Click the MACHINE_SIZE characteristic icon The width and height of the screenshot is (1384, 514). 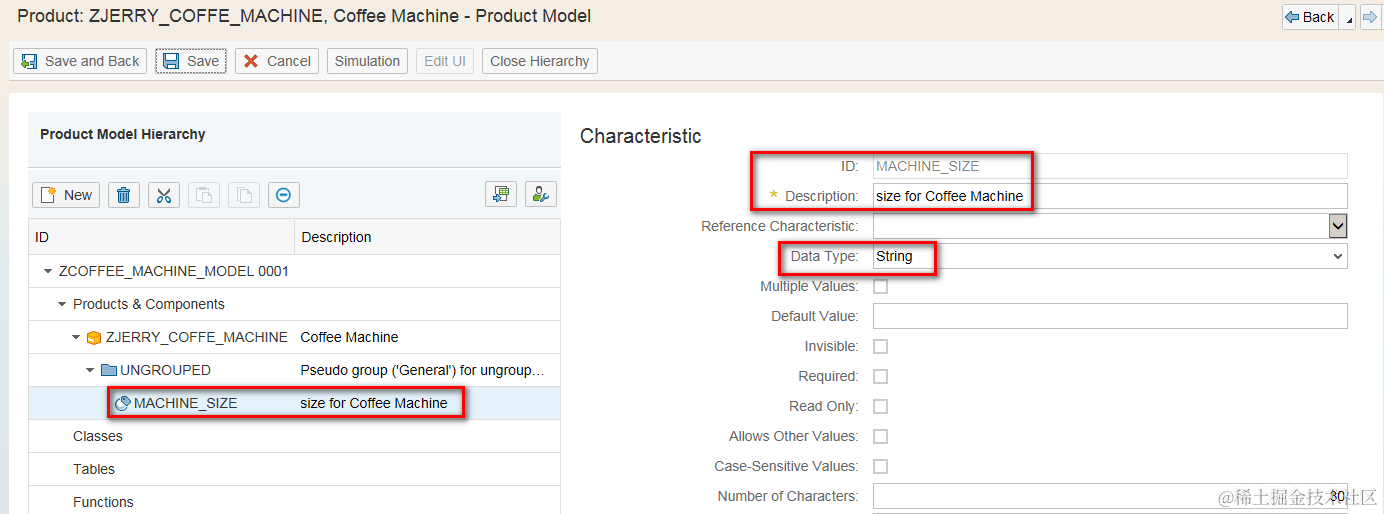click(123, 403)
